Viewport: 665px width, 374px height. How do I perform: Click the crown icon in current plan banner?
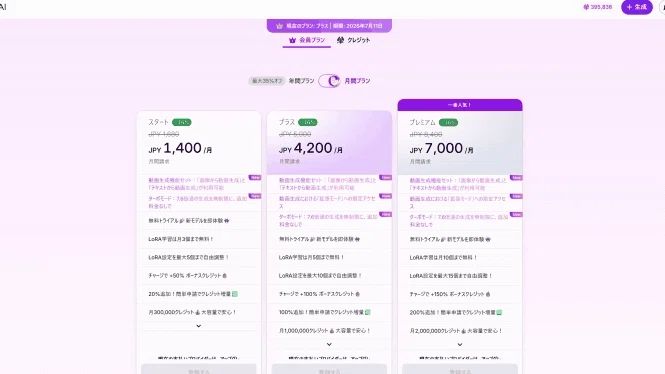pos(279,26)
